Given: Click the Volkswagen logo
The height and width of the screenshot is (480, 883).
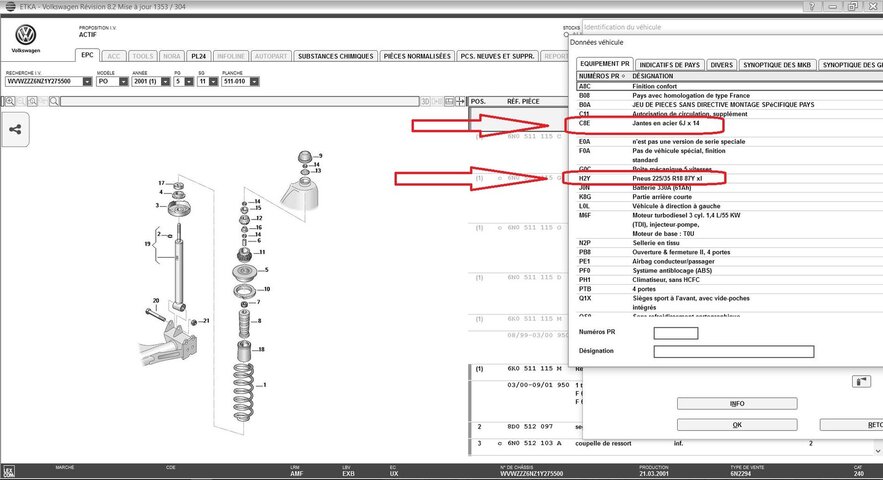Looking at the screenshot, I should click(23, 32).
